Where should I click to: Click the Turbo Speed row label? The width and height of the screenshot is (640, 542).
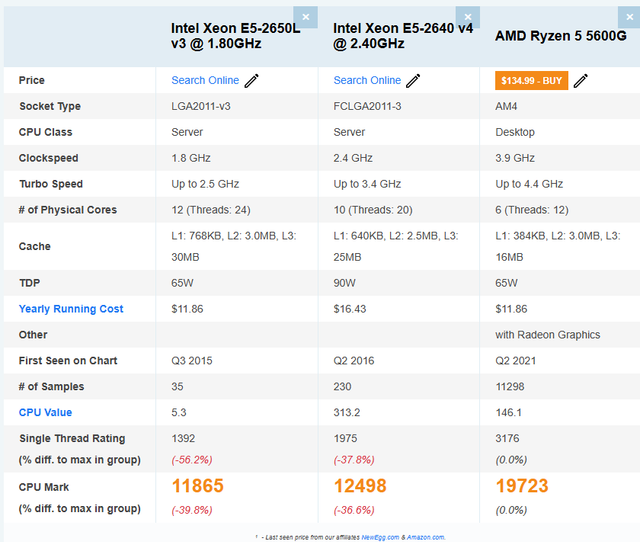coord(51,184)
